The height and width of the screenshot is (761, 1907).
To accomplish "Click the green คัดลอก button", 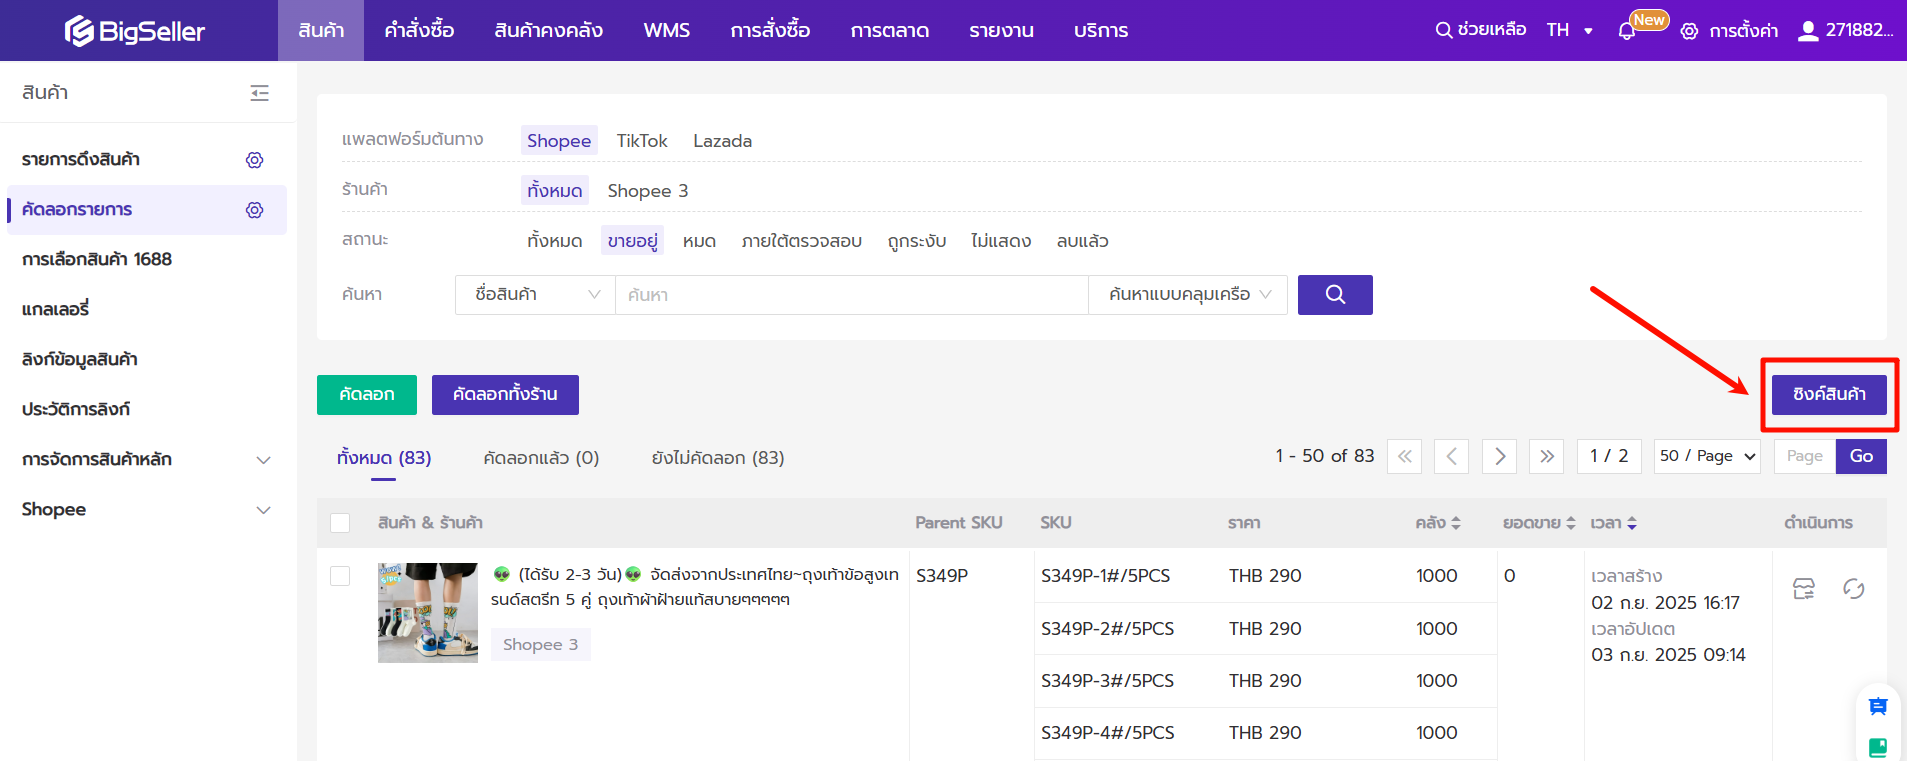I will pyautogui.click(x=366, y=395).
